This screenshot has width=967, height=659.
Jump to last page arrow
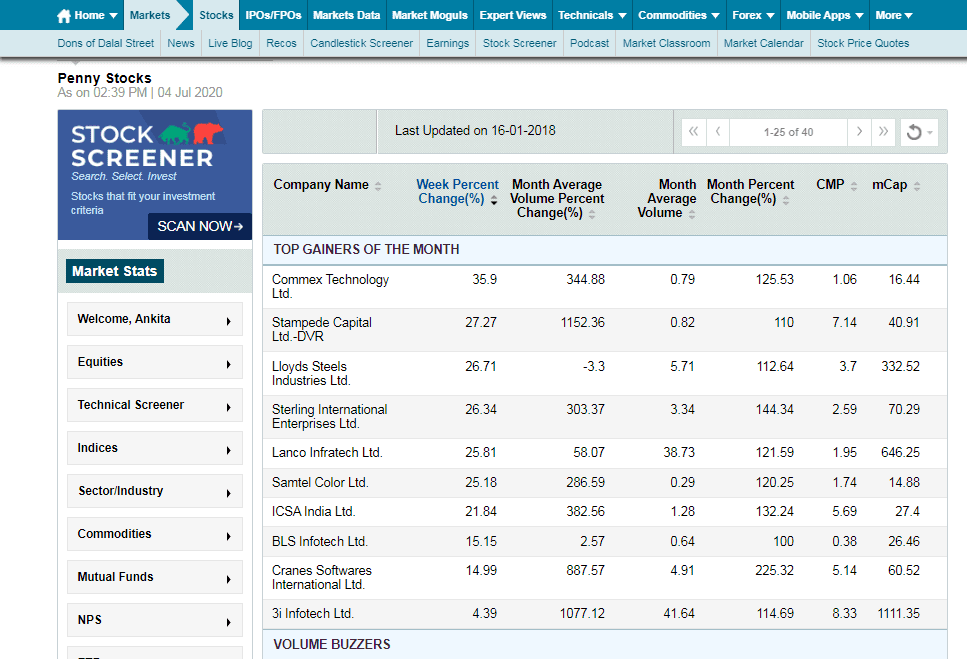coord(883,132)
